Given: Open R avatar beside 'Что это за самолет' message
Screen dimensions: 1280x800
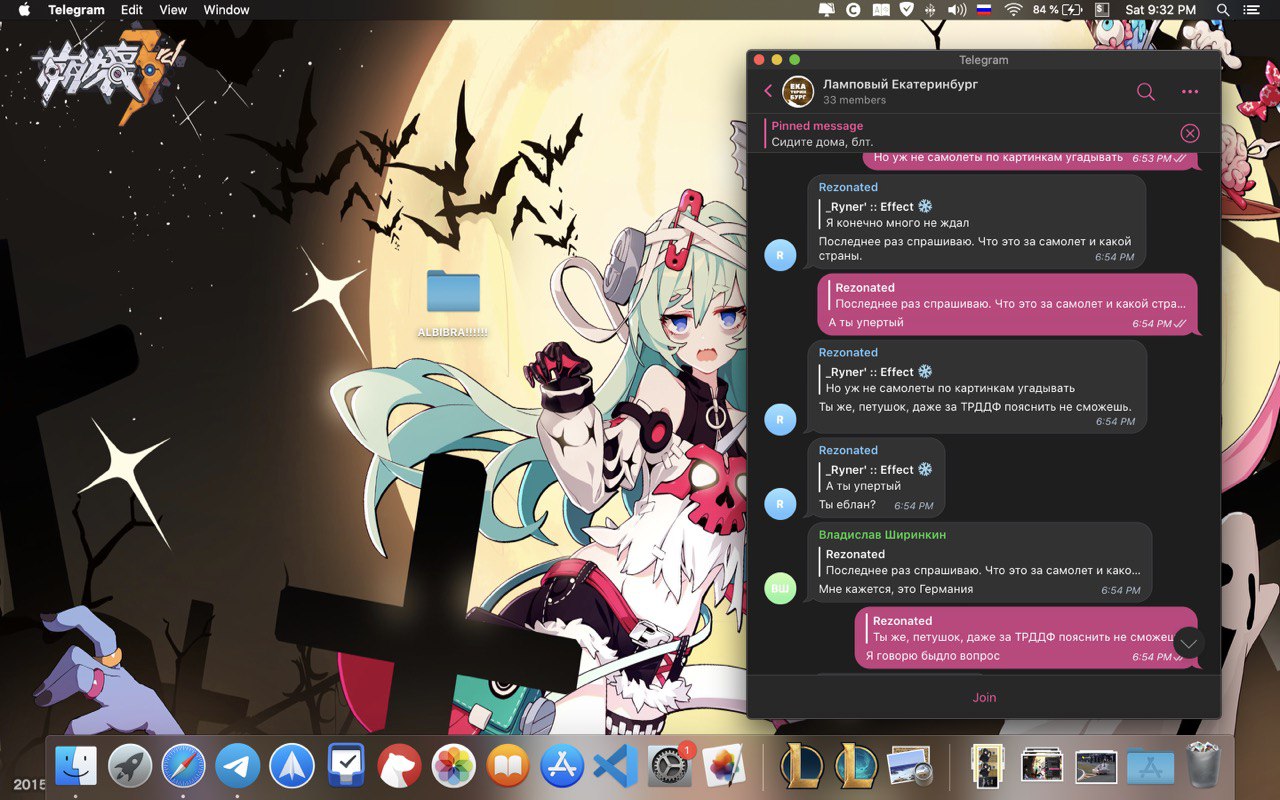Looking at the screenshot, I should click(x=780, y=255).
